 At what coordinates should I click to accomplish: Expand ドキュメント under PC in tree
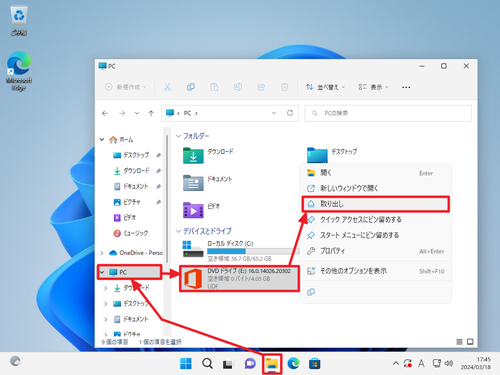[106, 319]
